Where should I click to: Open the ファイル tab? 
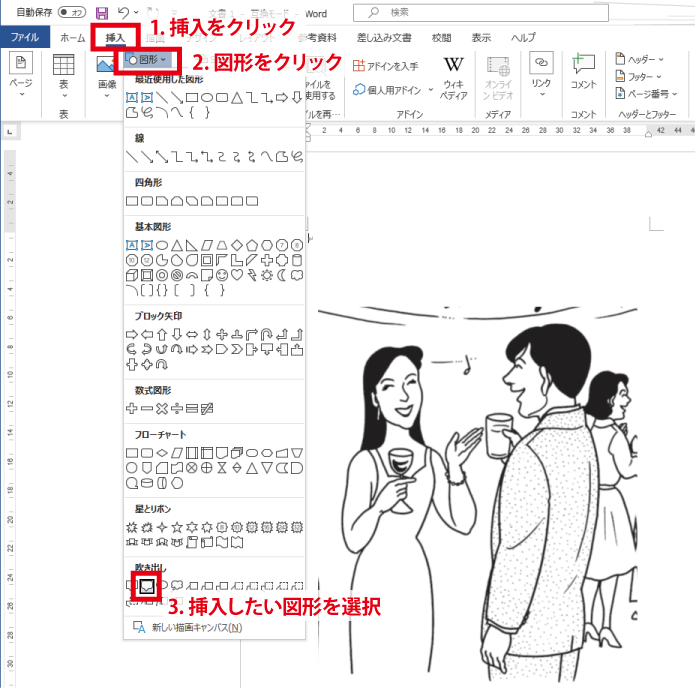(x=25, y=37)
